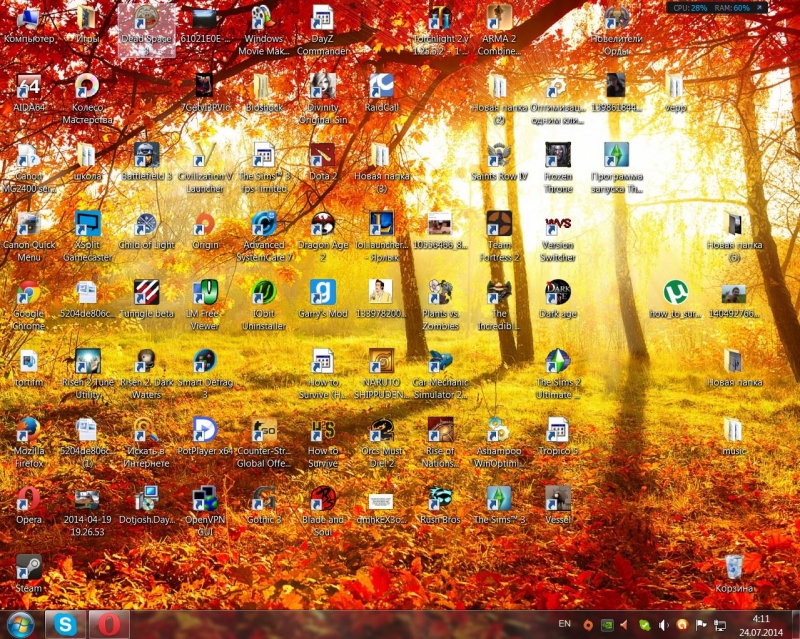The height and width of the screenshot is (639, 800).
Task: Click the Skype taskbar button
Action: (65, 625)
